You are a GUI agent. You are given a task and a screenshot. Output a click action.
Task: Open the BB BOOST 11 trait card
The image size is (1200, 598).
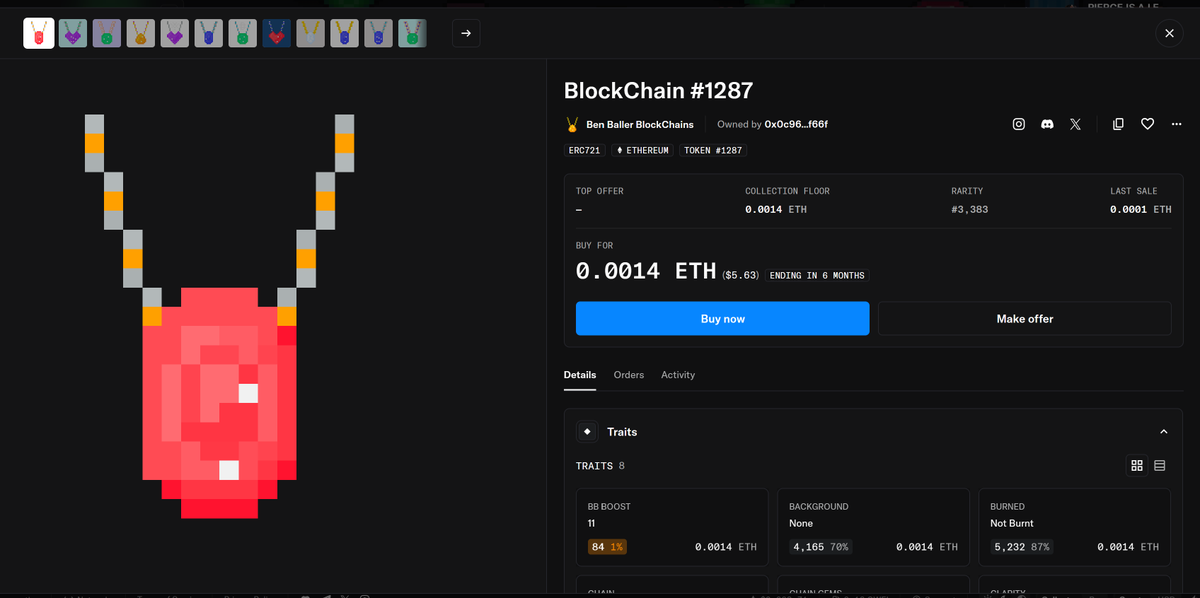(x=671, y=528)
